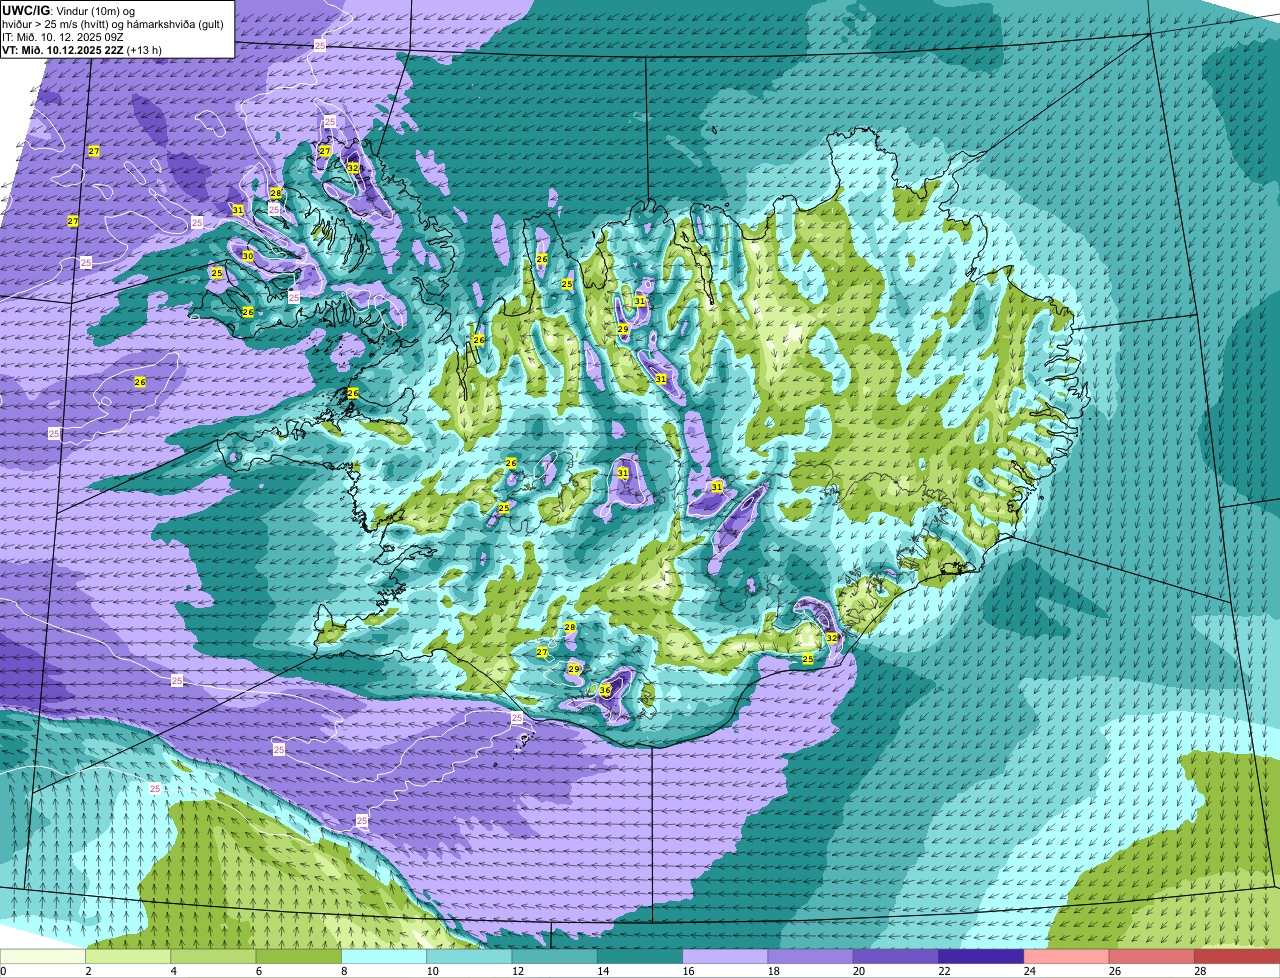Click the valid-time line 'VT: Mið. 10.12.2025 22Z (+13 h)'

coord(82,50)
